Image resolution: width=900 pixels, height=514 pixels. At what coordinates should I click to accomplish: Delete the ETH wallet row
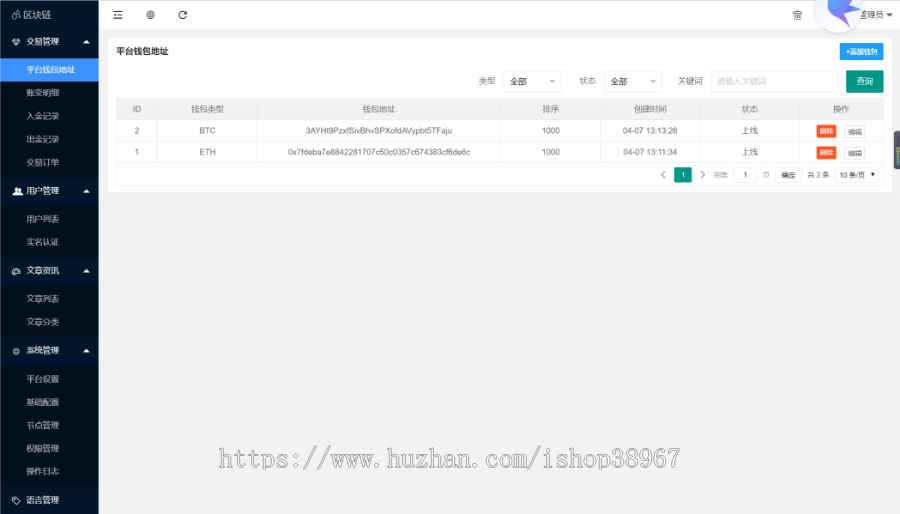point(826,153)
